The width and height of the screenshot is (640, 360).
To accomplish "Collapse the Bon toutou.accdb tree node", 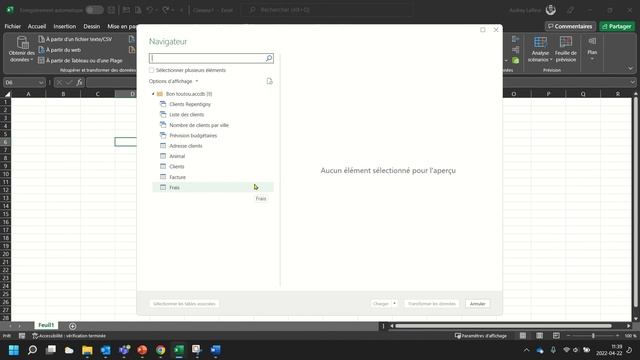I will click(x=153, y=94).
